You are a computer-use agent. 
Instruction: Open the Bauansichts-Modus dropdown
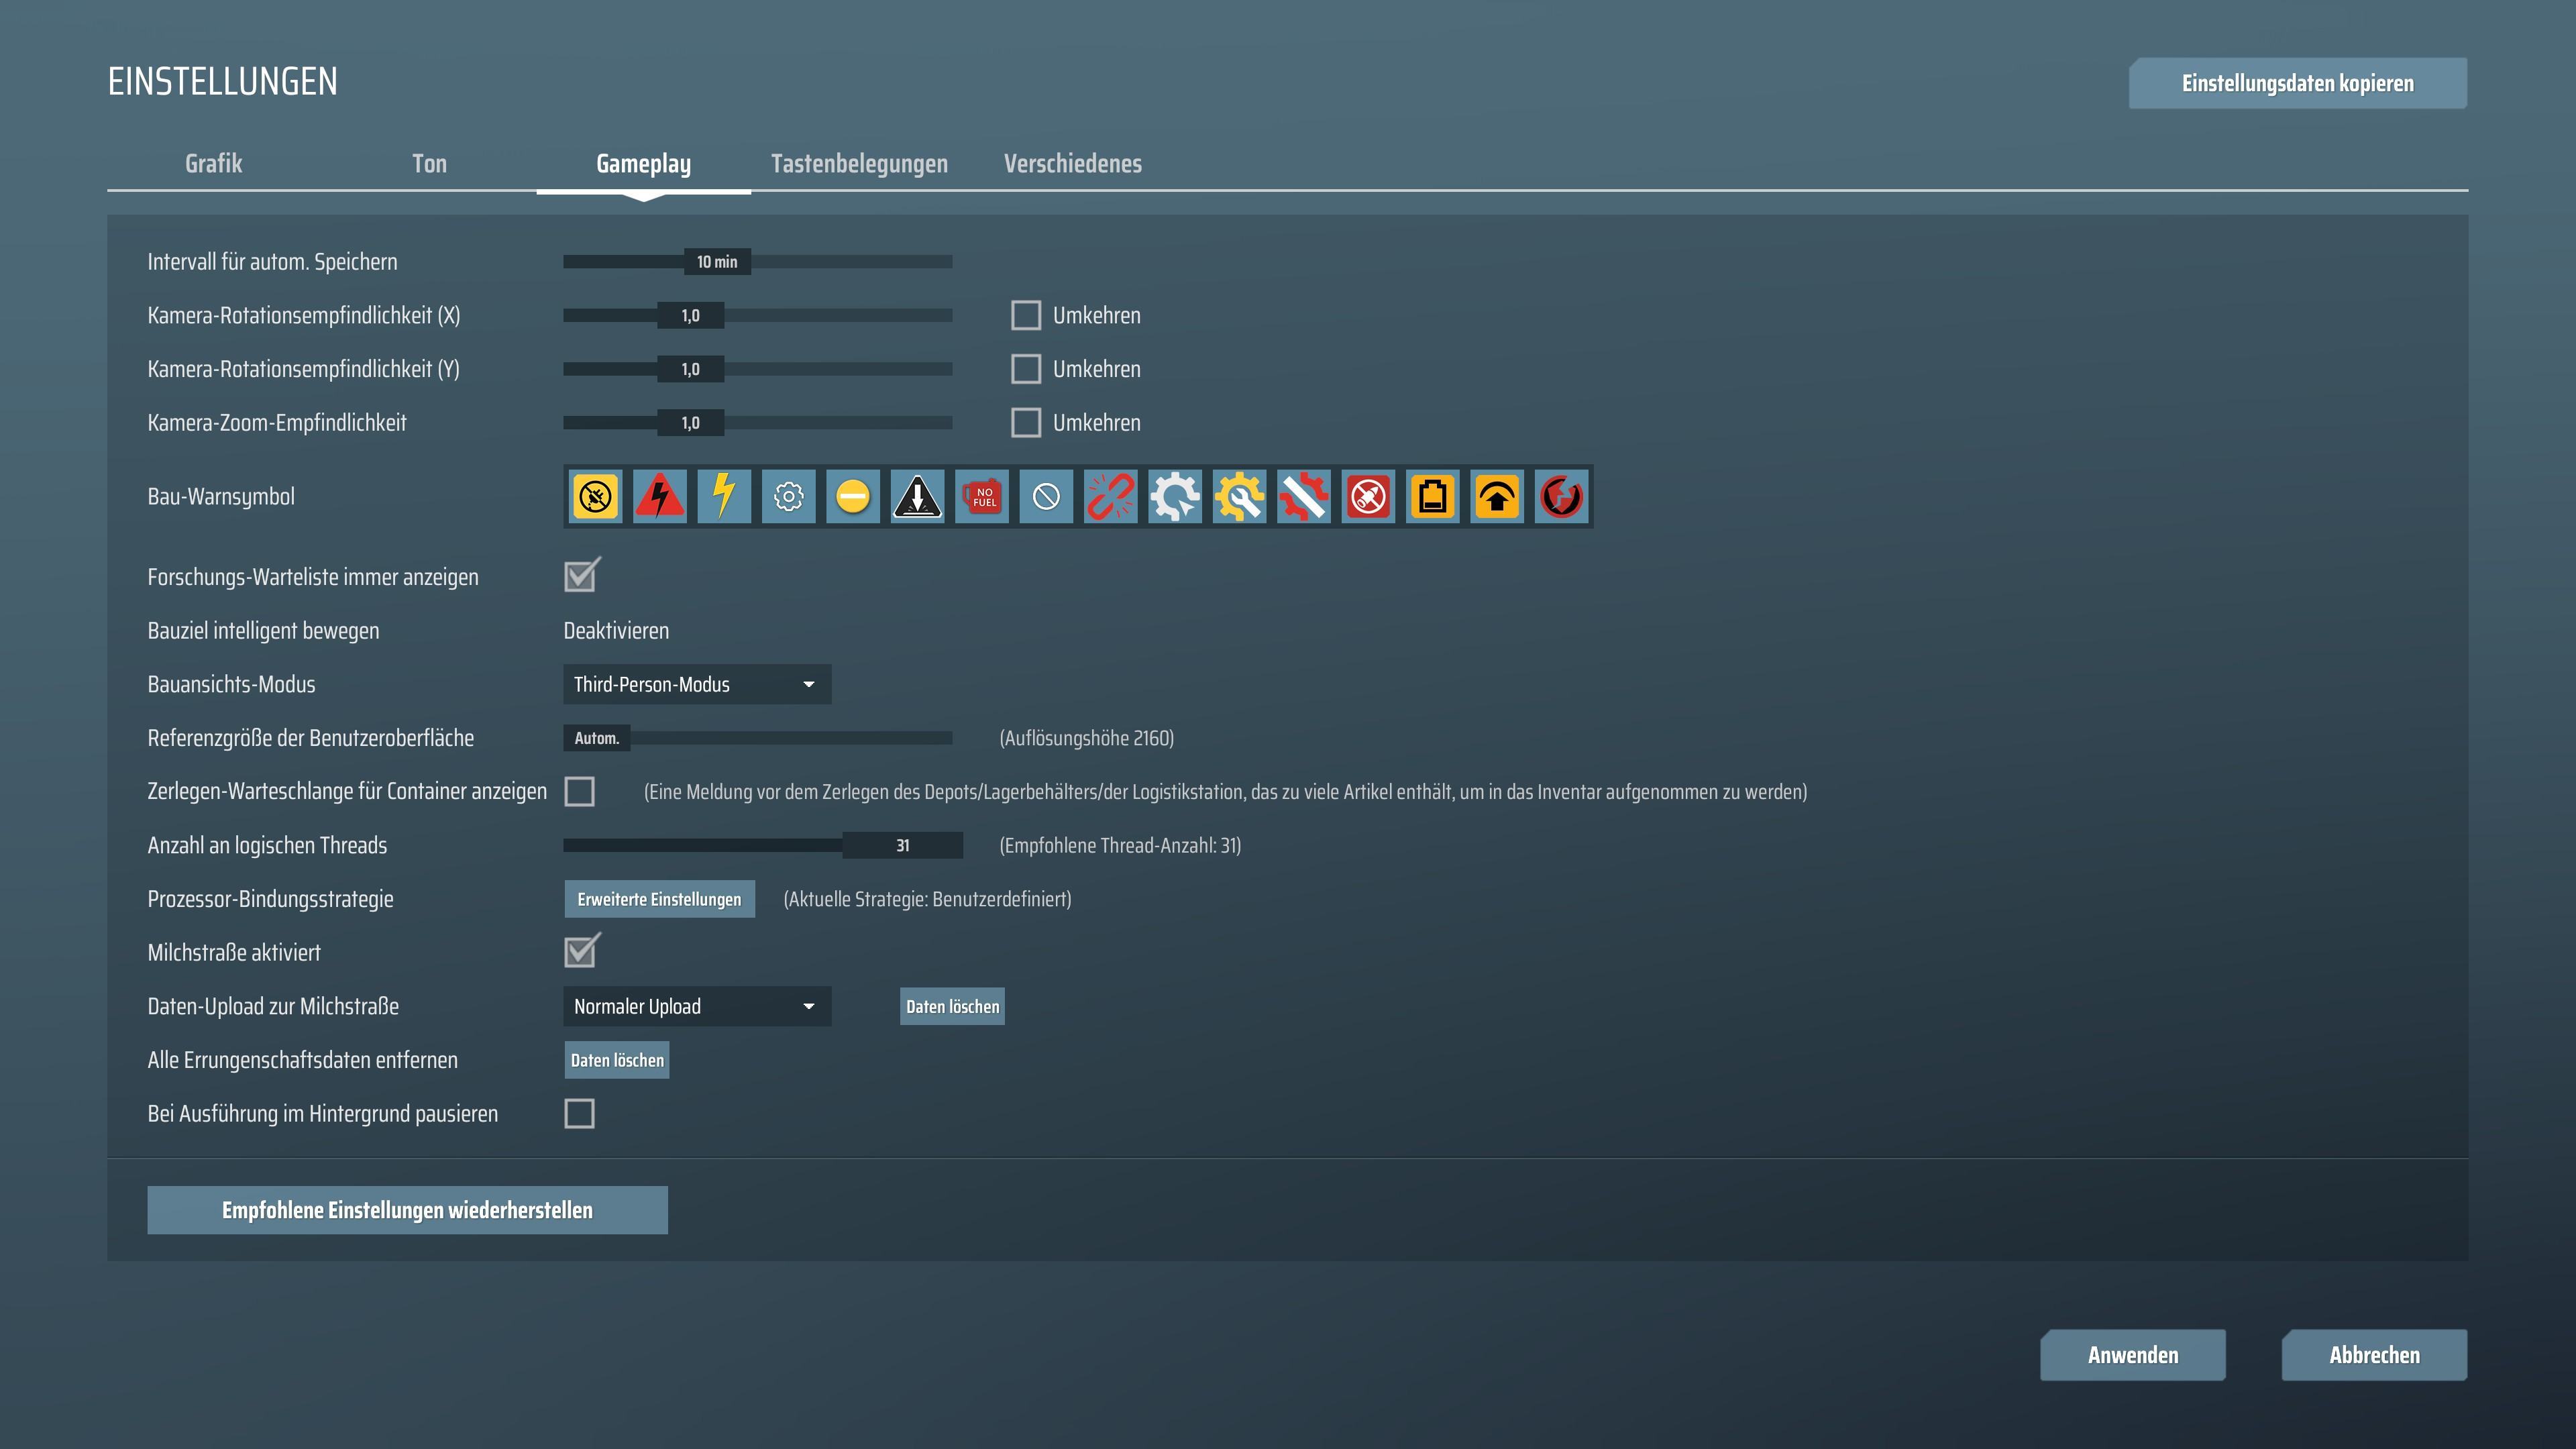(697, 685)
